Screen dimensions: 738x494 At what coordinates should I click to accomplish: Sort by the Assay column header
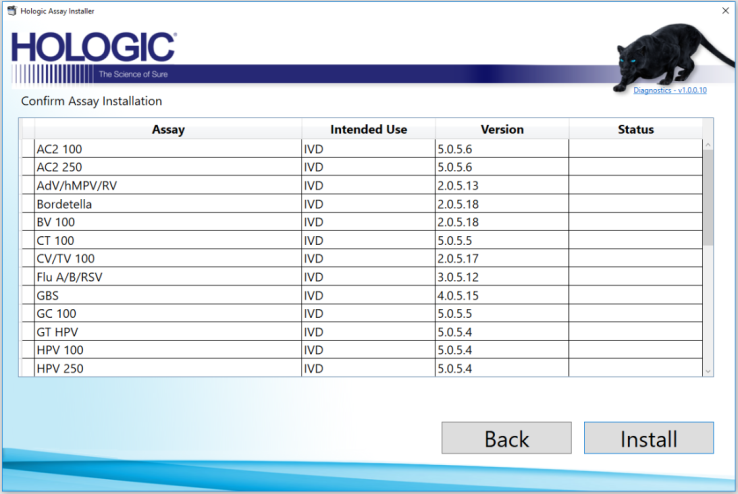168,129
